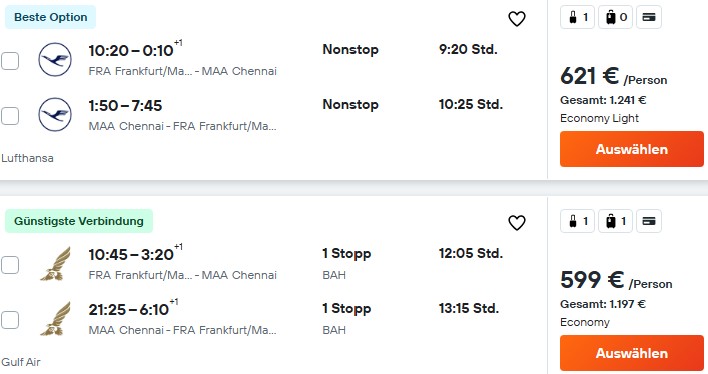708x374 pixels.
Task: Click the Günstigste Verbindung badge
Action: click(x=79, y=221)
